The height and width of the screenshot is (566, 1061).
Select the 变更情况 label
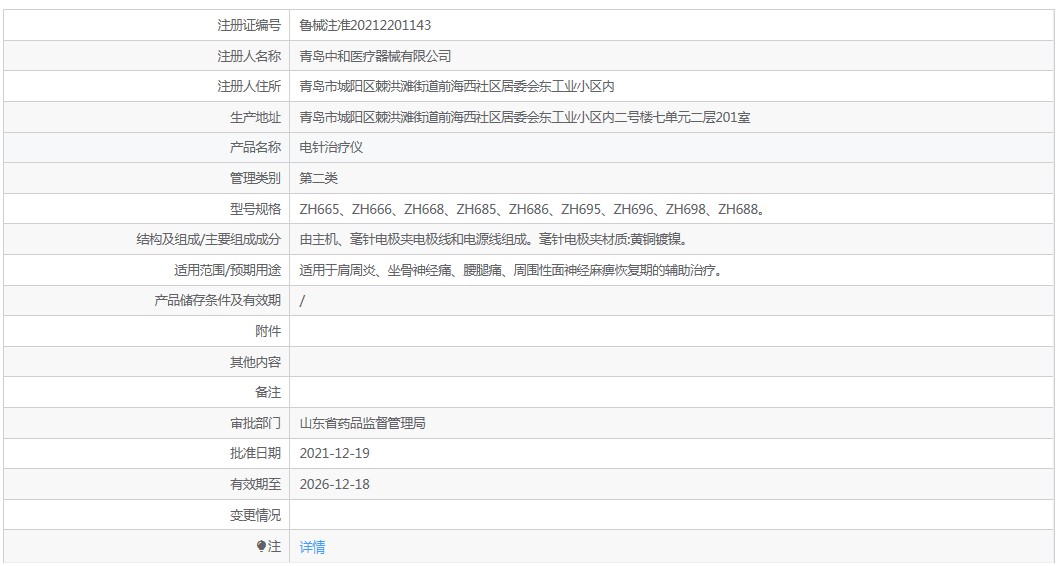[255, 515]
